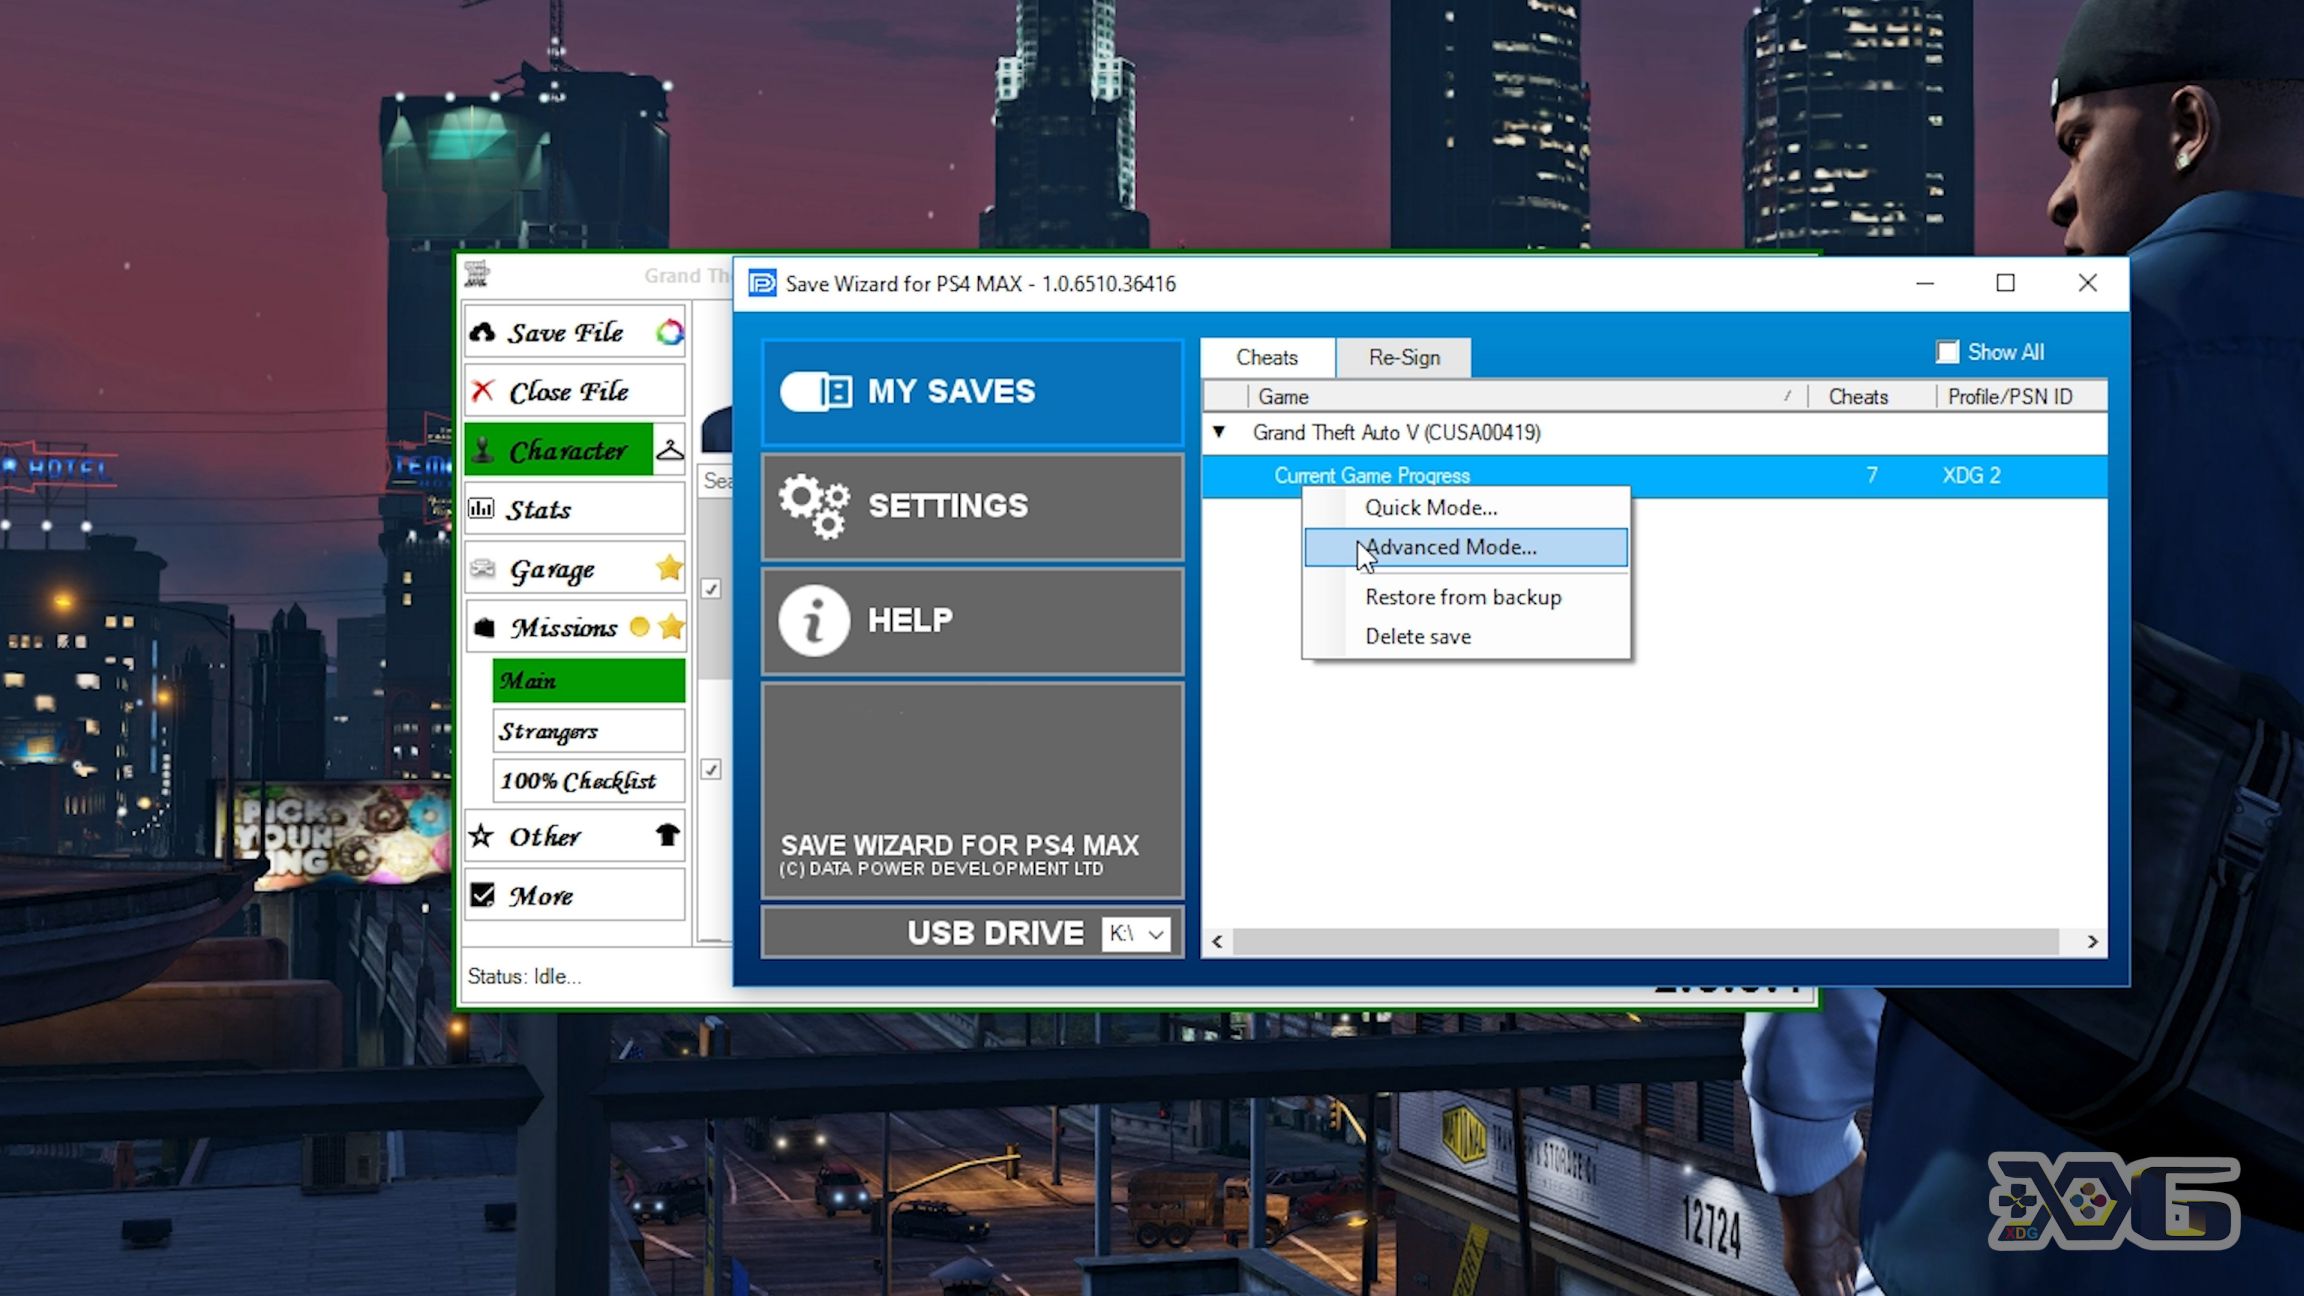
Task: Switch to the Cheats tab
Action: [x=1267, y=357]
